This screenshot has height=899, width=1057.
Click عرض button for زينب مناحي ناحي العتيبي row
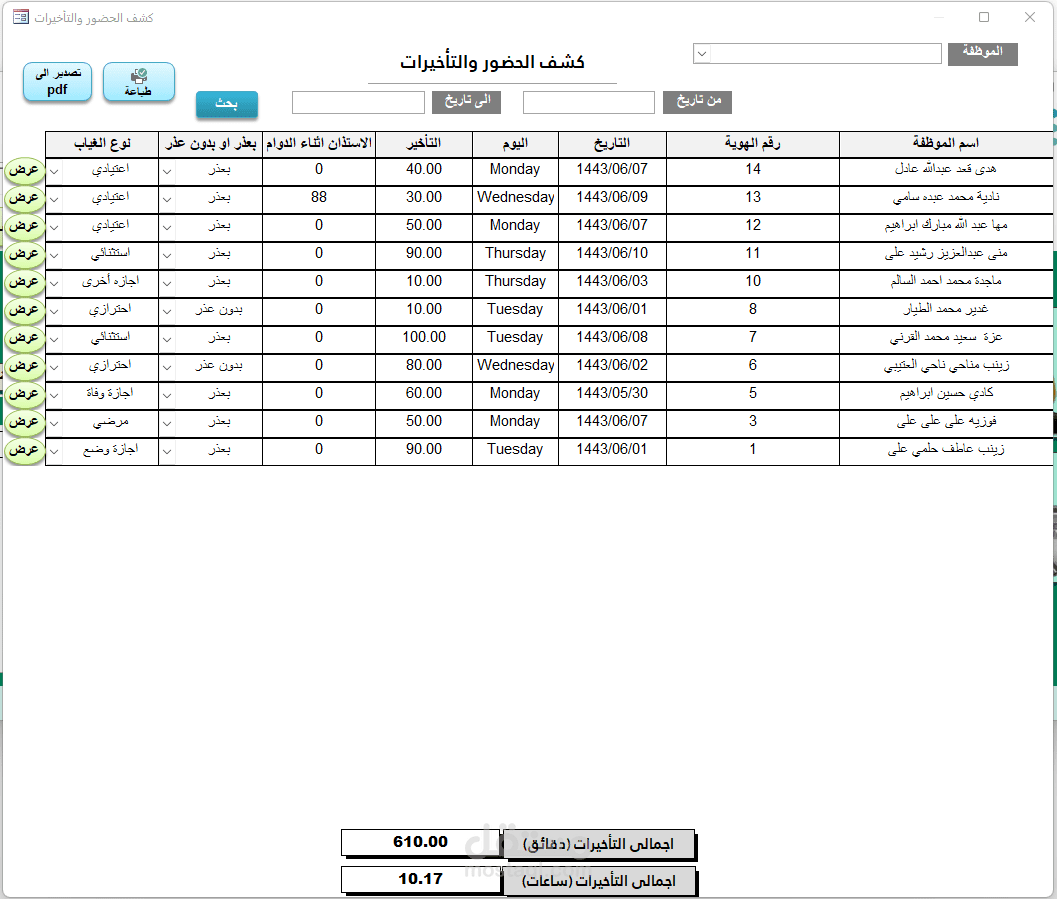tap(24, 367)
